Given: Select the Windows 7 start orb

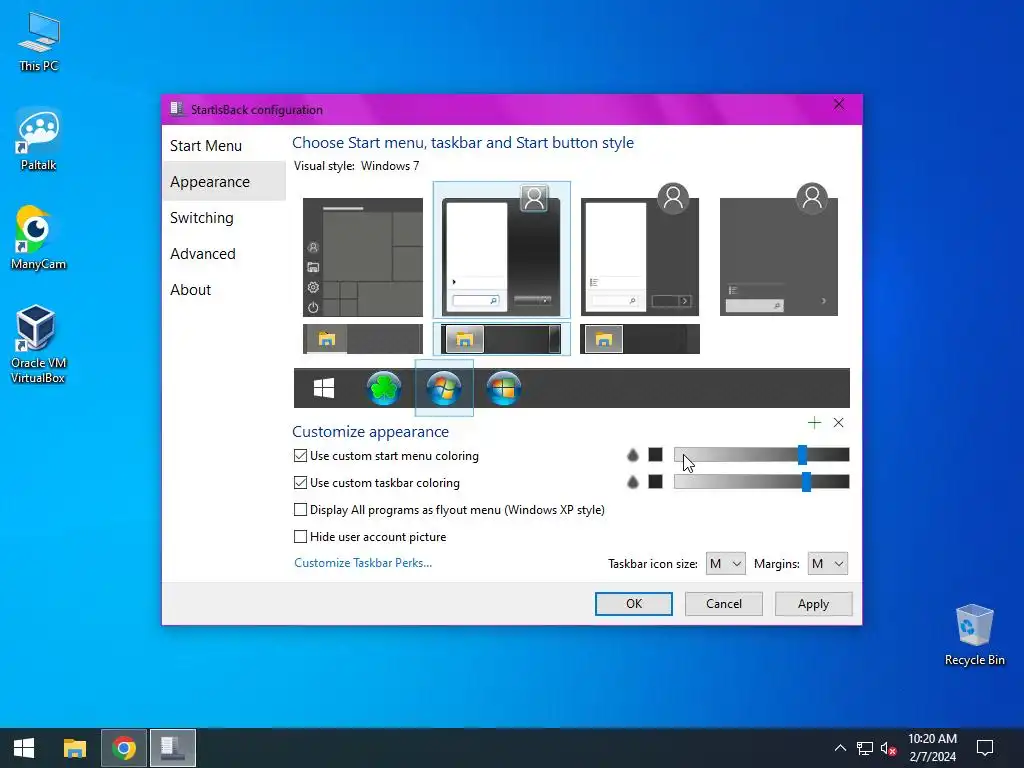Looking at the screenshot, I should tap(444, 388).
